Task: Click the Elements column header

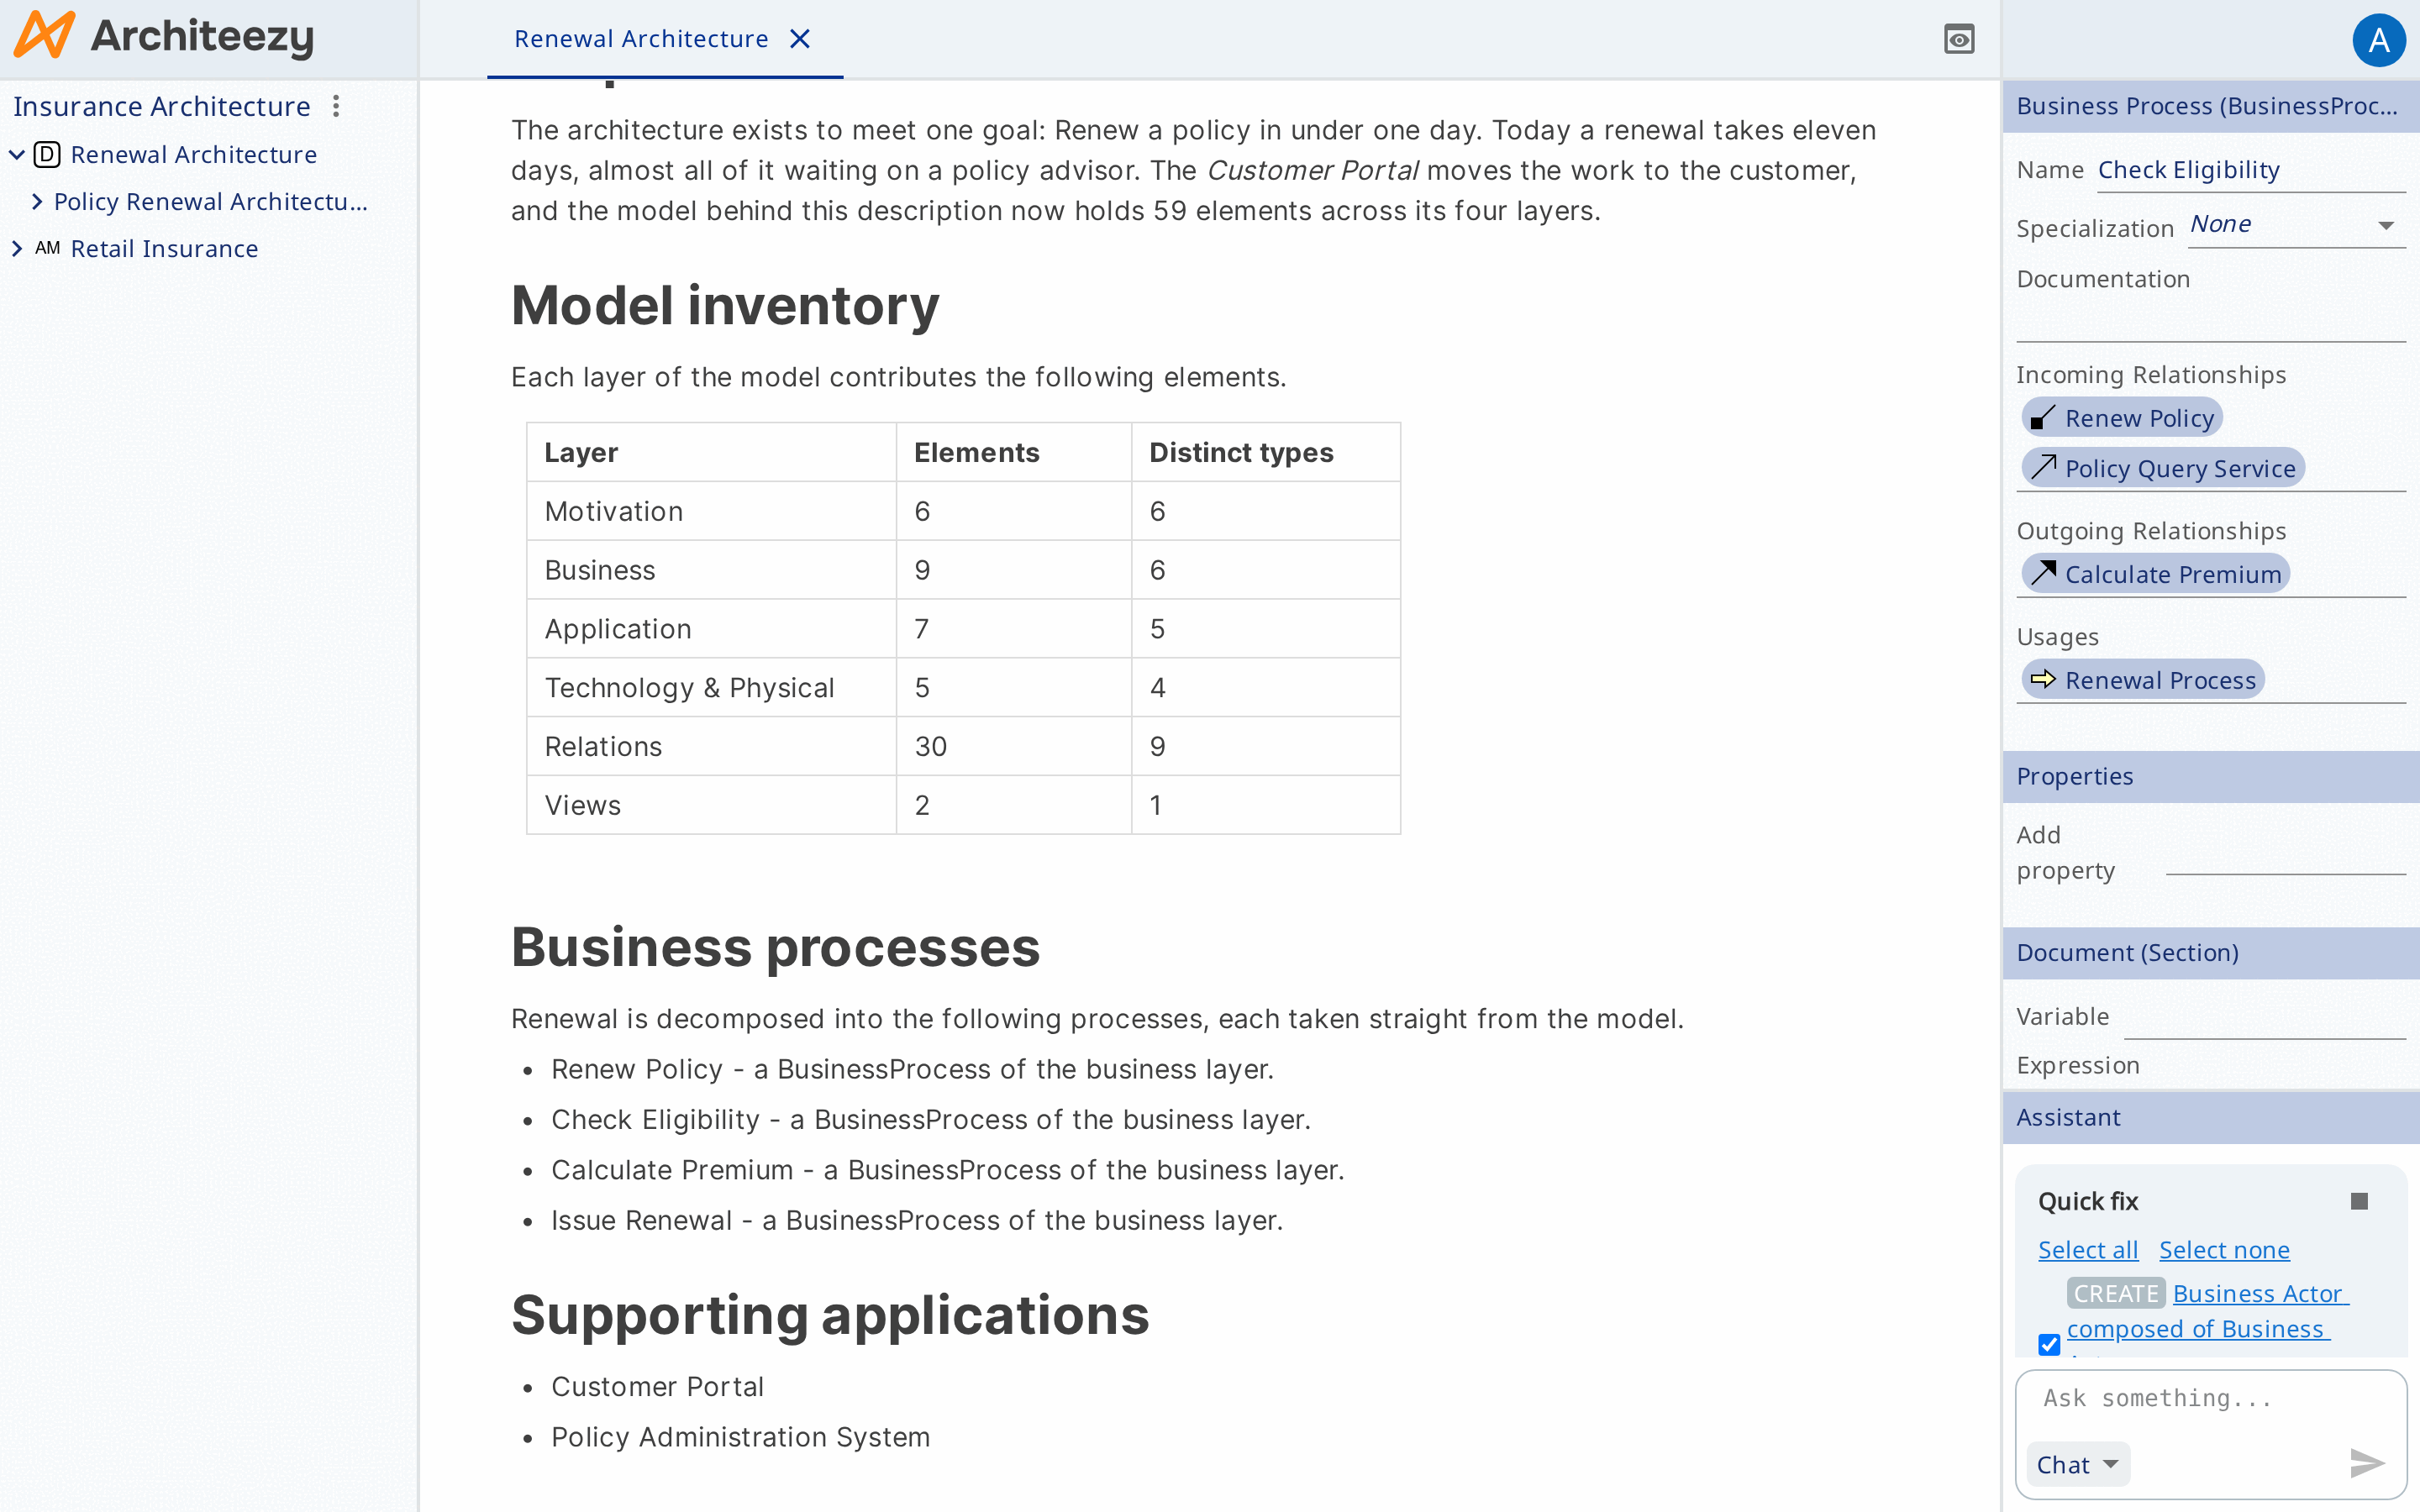Action: click(976, 452)
